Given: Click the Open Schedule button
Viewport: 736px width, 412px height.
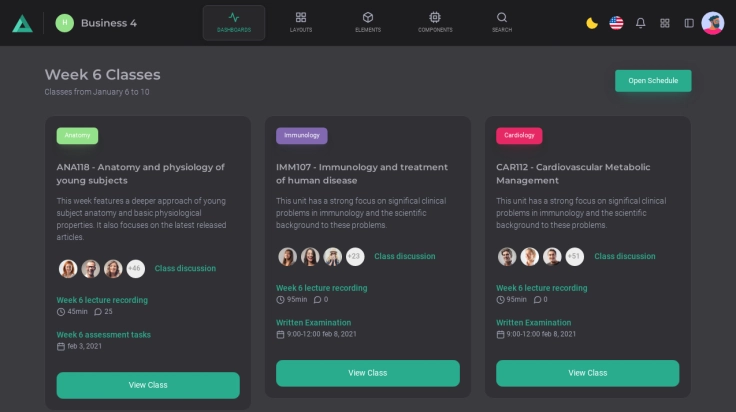Looking at the screenshot, I should point(653,81).
